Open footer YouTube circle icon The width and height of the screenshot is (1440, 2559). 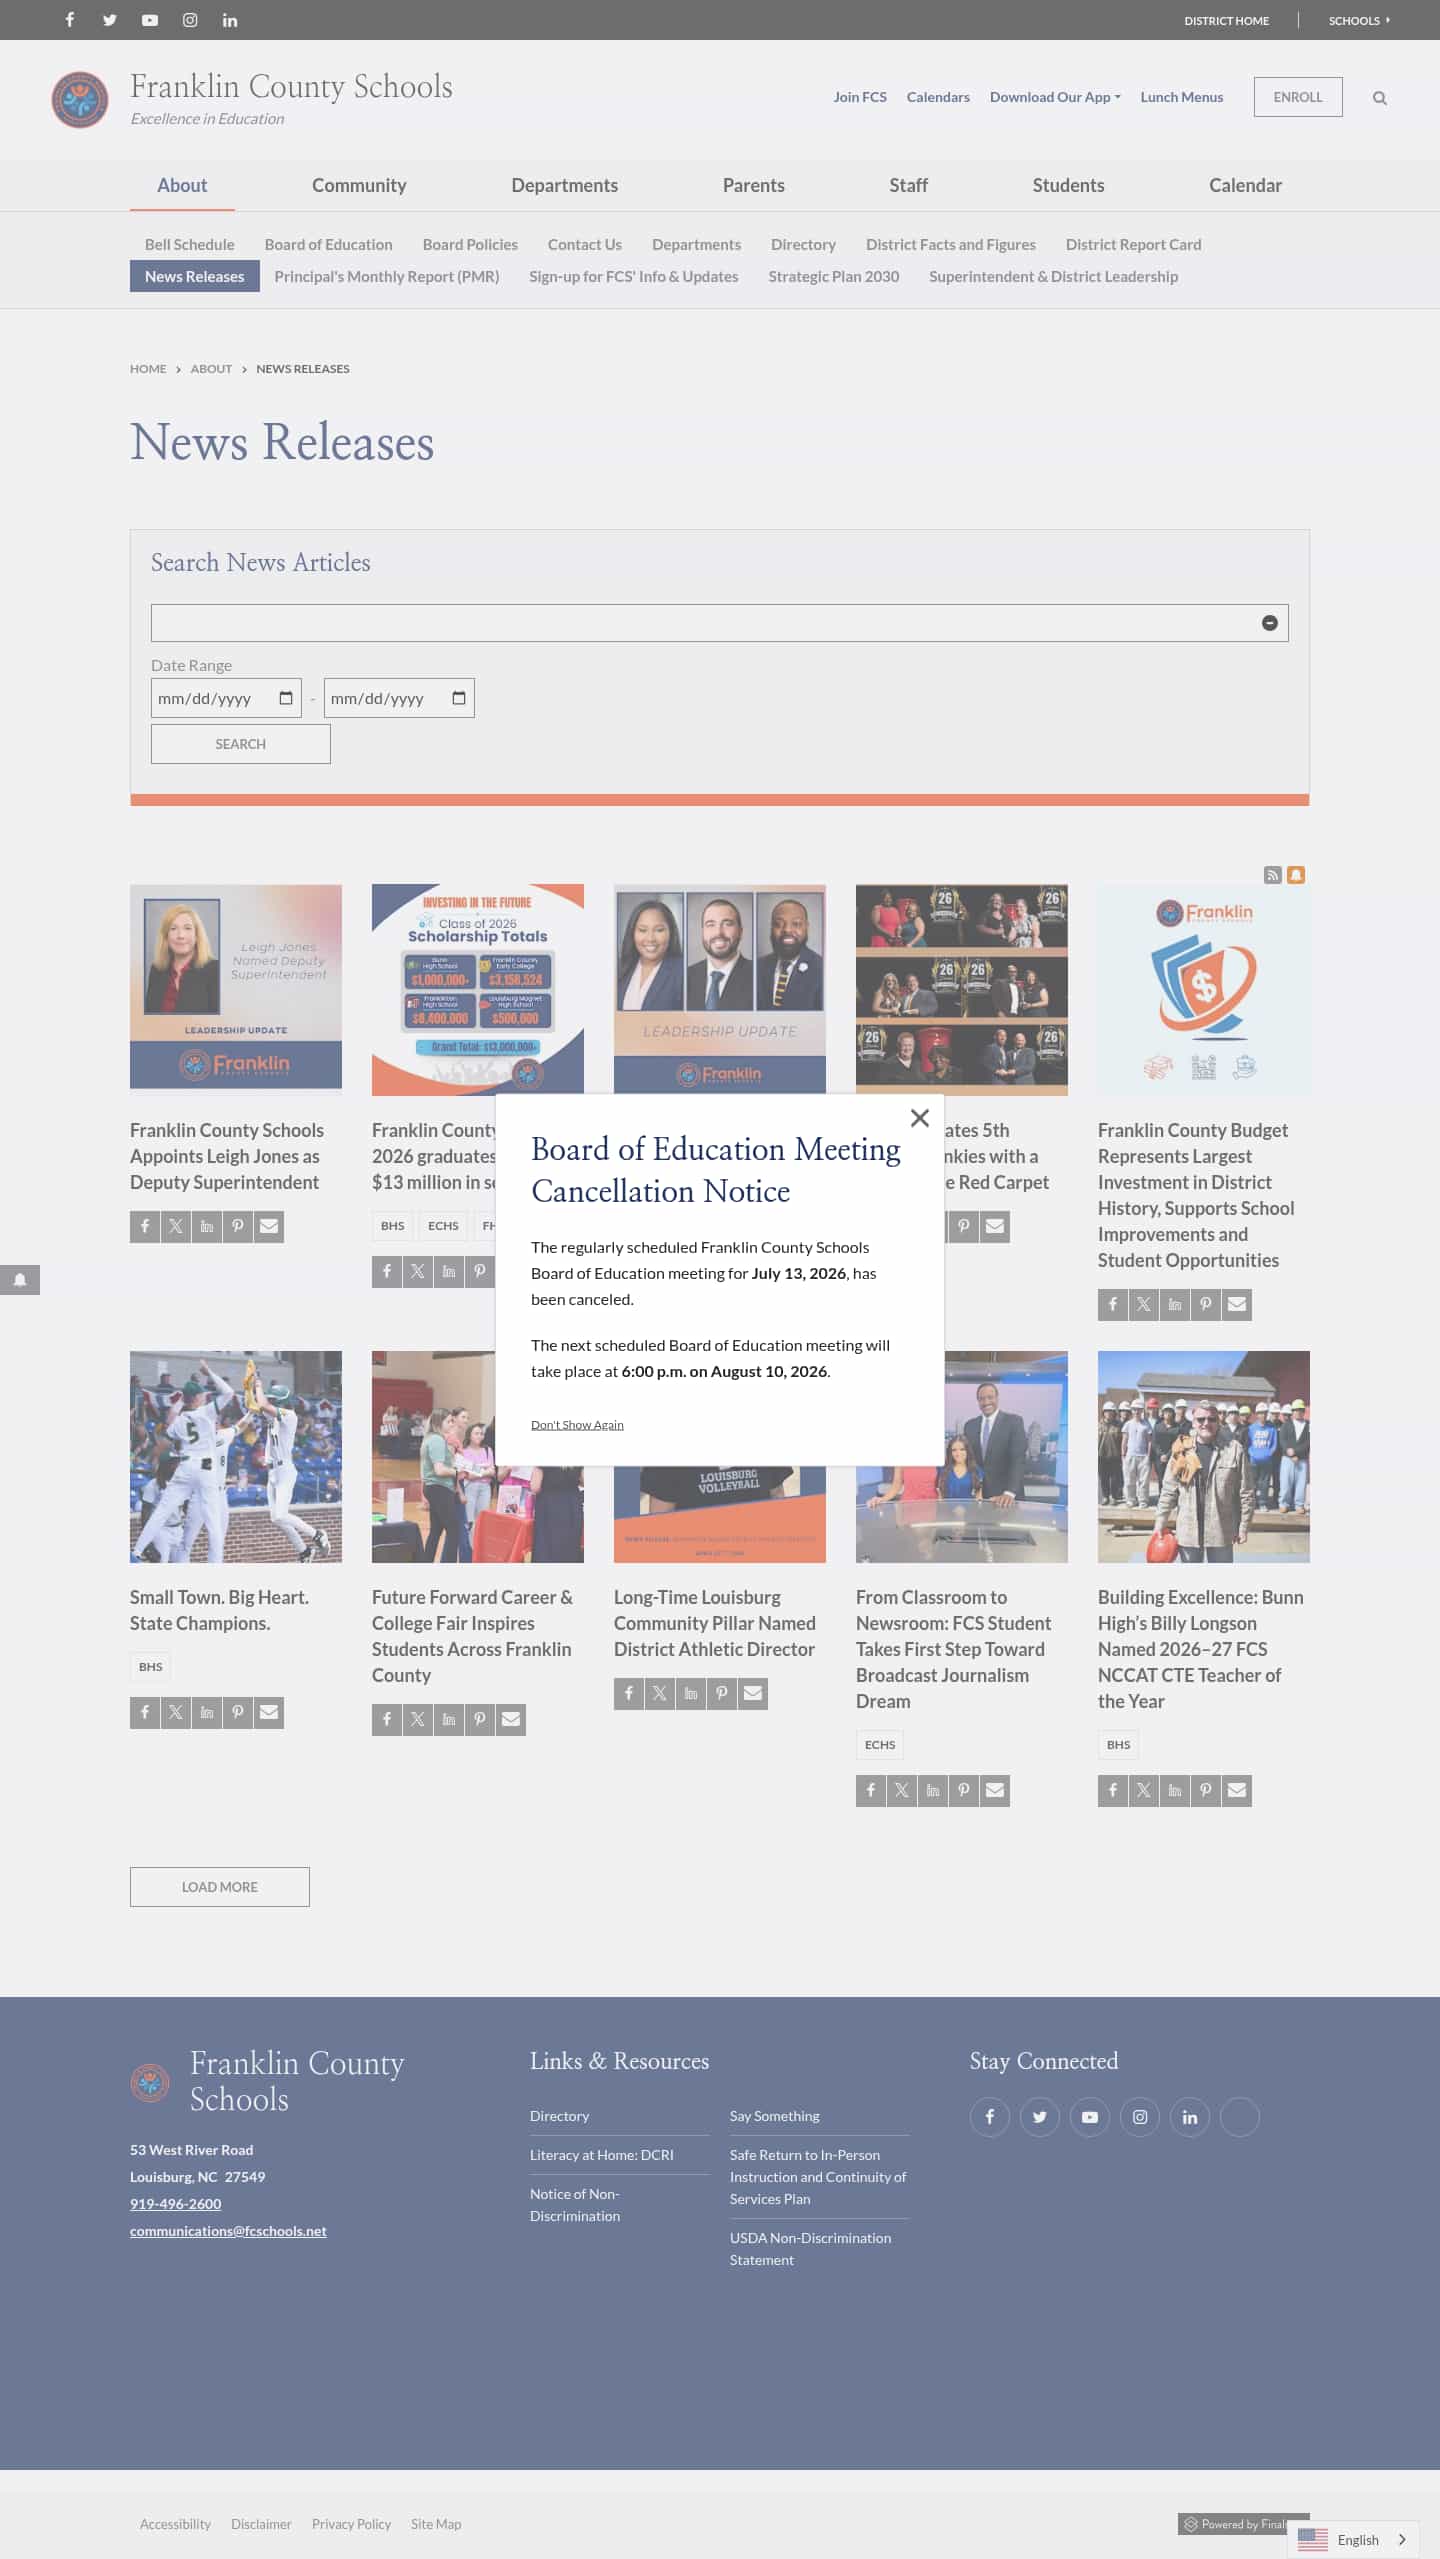pos(1090,2117)
